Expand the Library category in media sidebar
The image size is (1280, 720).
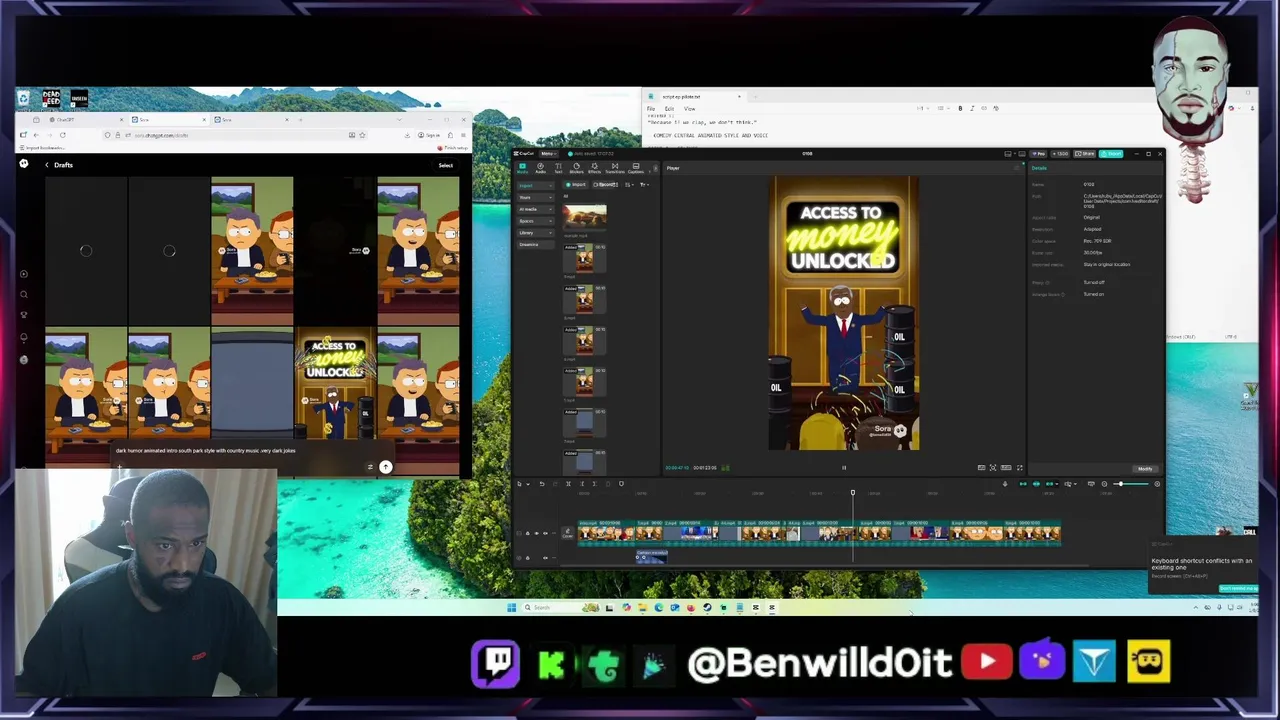tap(535, 233)
